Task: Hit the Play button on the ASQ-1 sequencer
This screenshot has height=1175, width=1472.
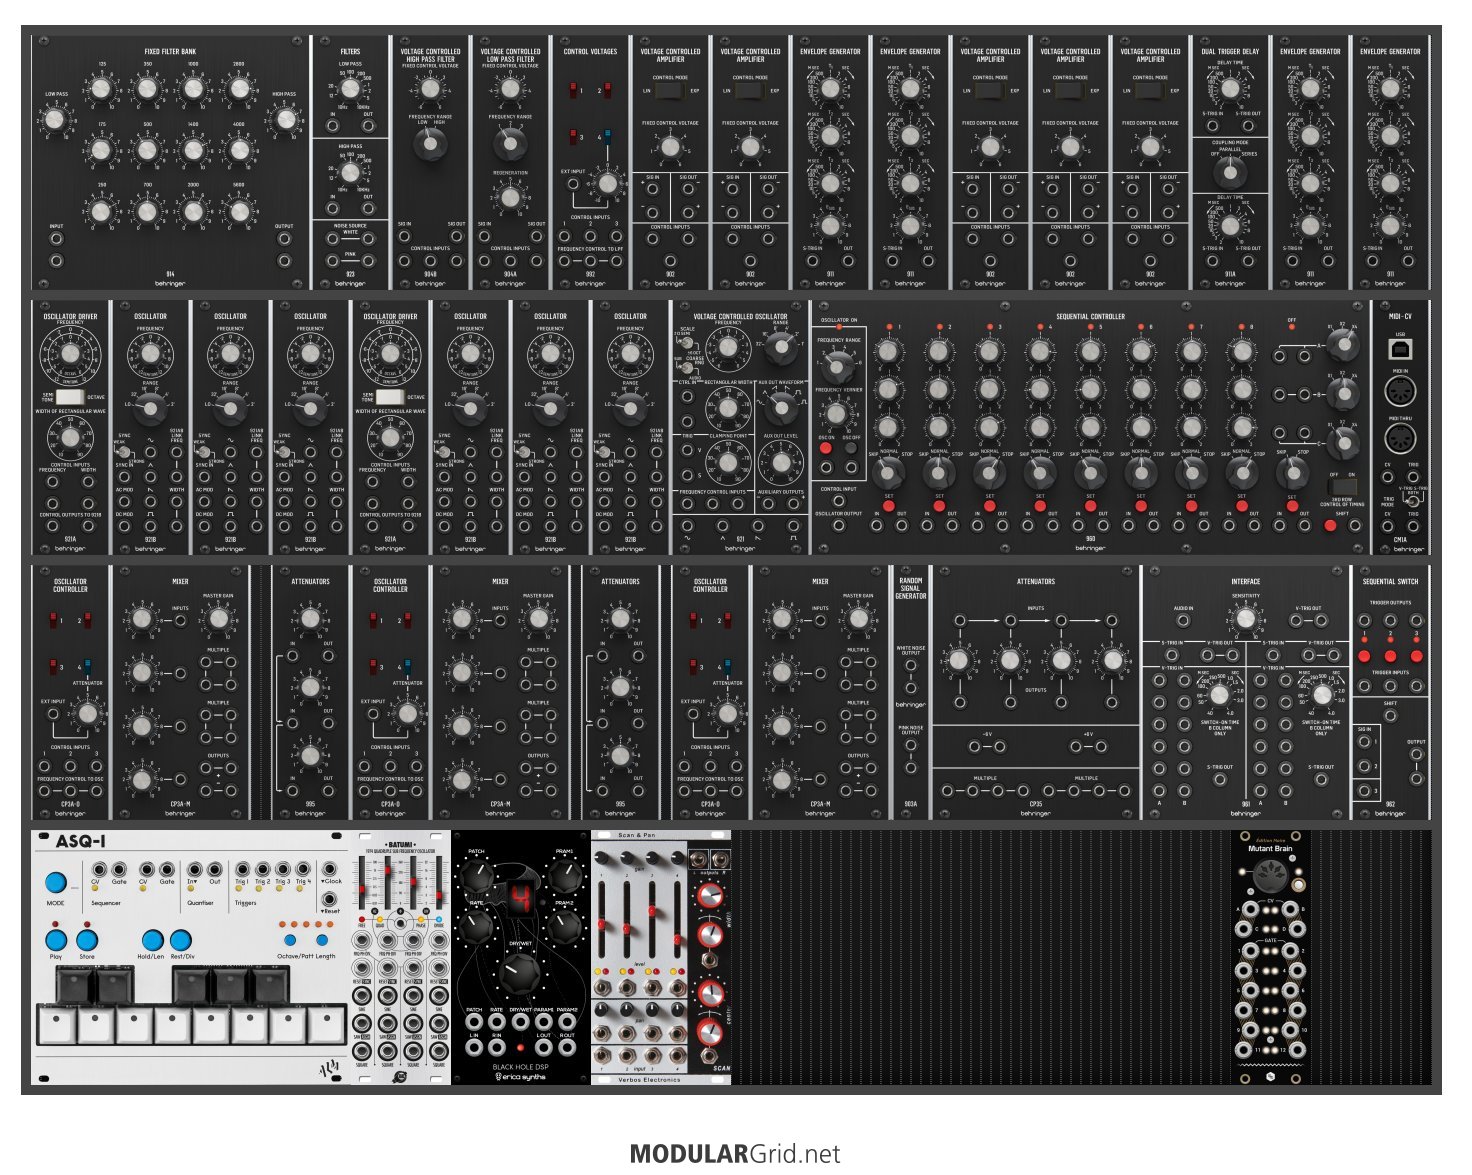Action: click(x=56, y=940)
